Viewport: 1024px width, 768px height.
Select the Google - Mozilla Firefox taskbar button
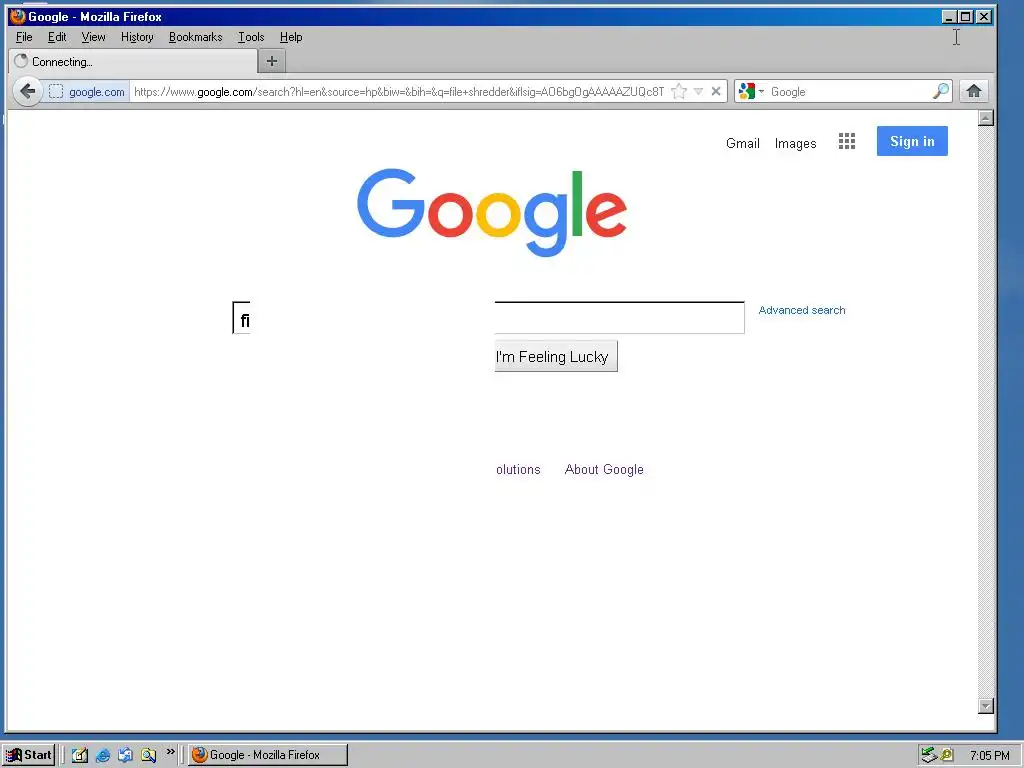pyautogui.click(x=268, y=755)
